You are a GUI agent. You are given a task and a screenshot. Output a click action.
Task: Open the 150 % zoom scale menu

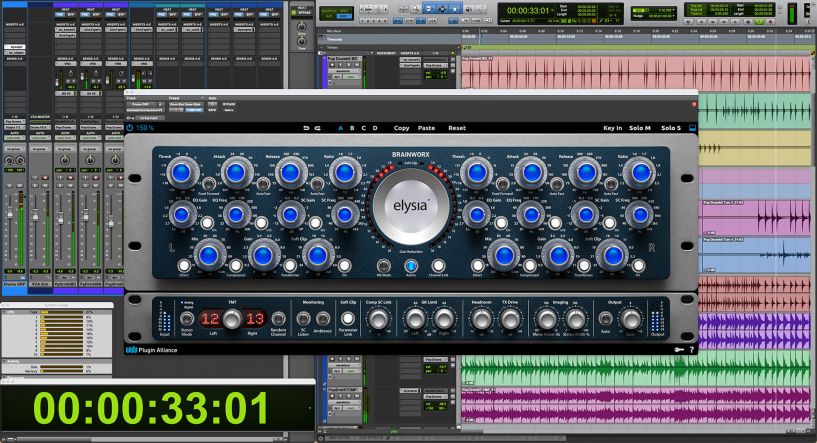(145, 128)
